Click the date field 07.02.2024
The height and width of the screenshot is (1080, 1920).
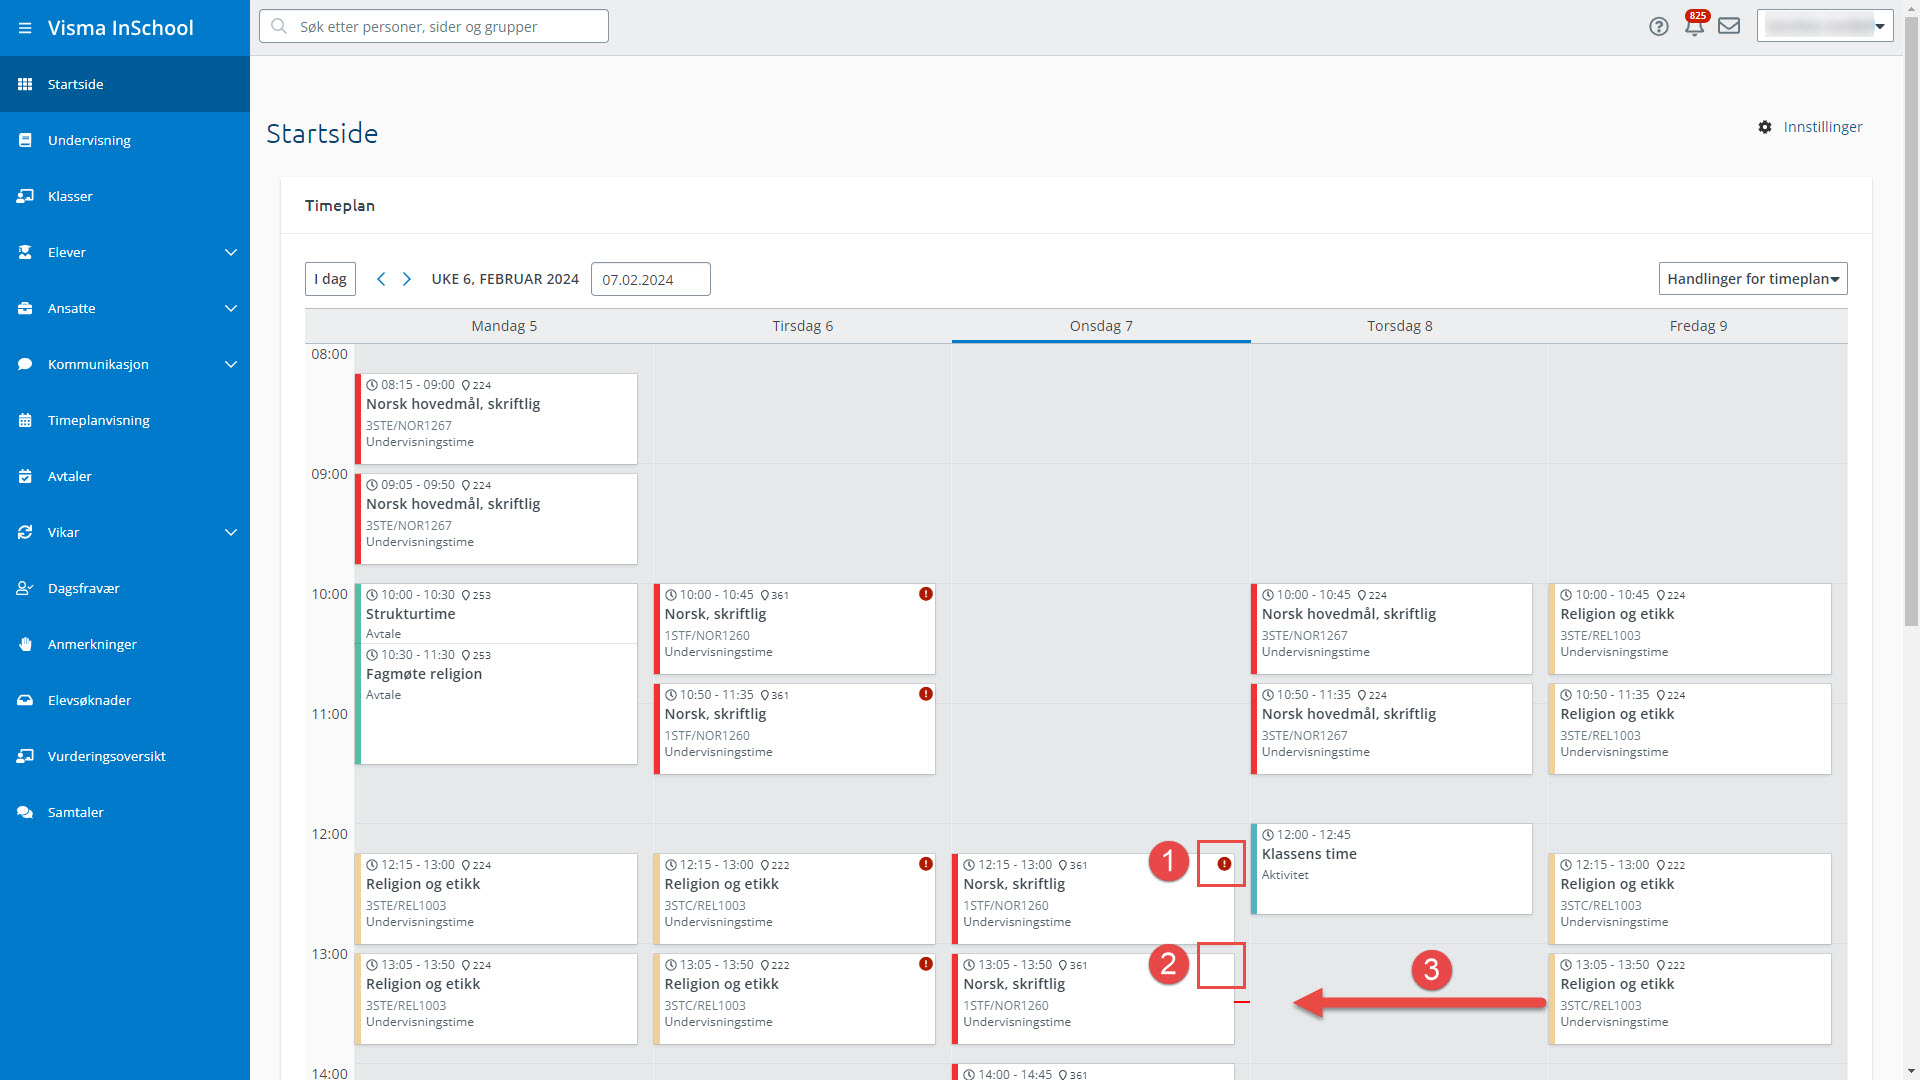coord(651,279)
